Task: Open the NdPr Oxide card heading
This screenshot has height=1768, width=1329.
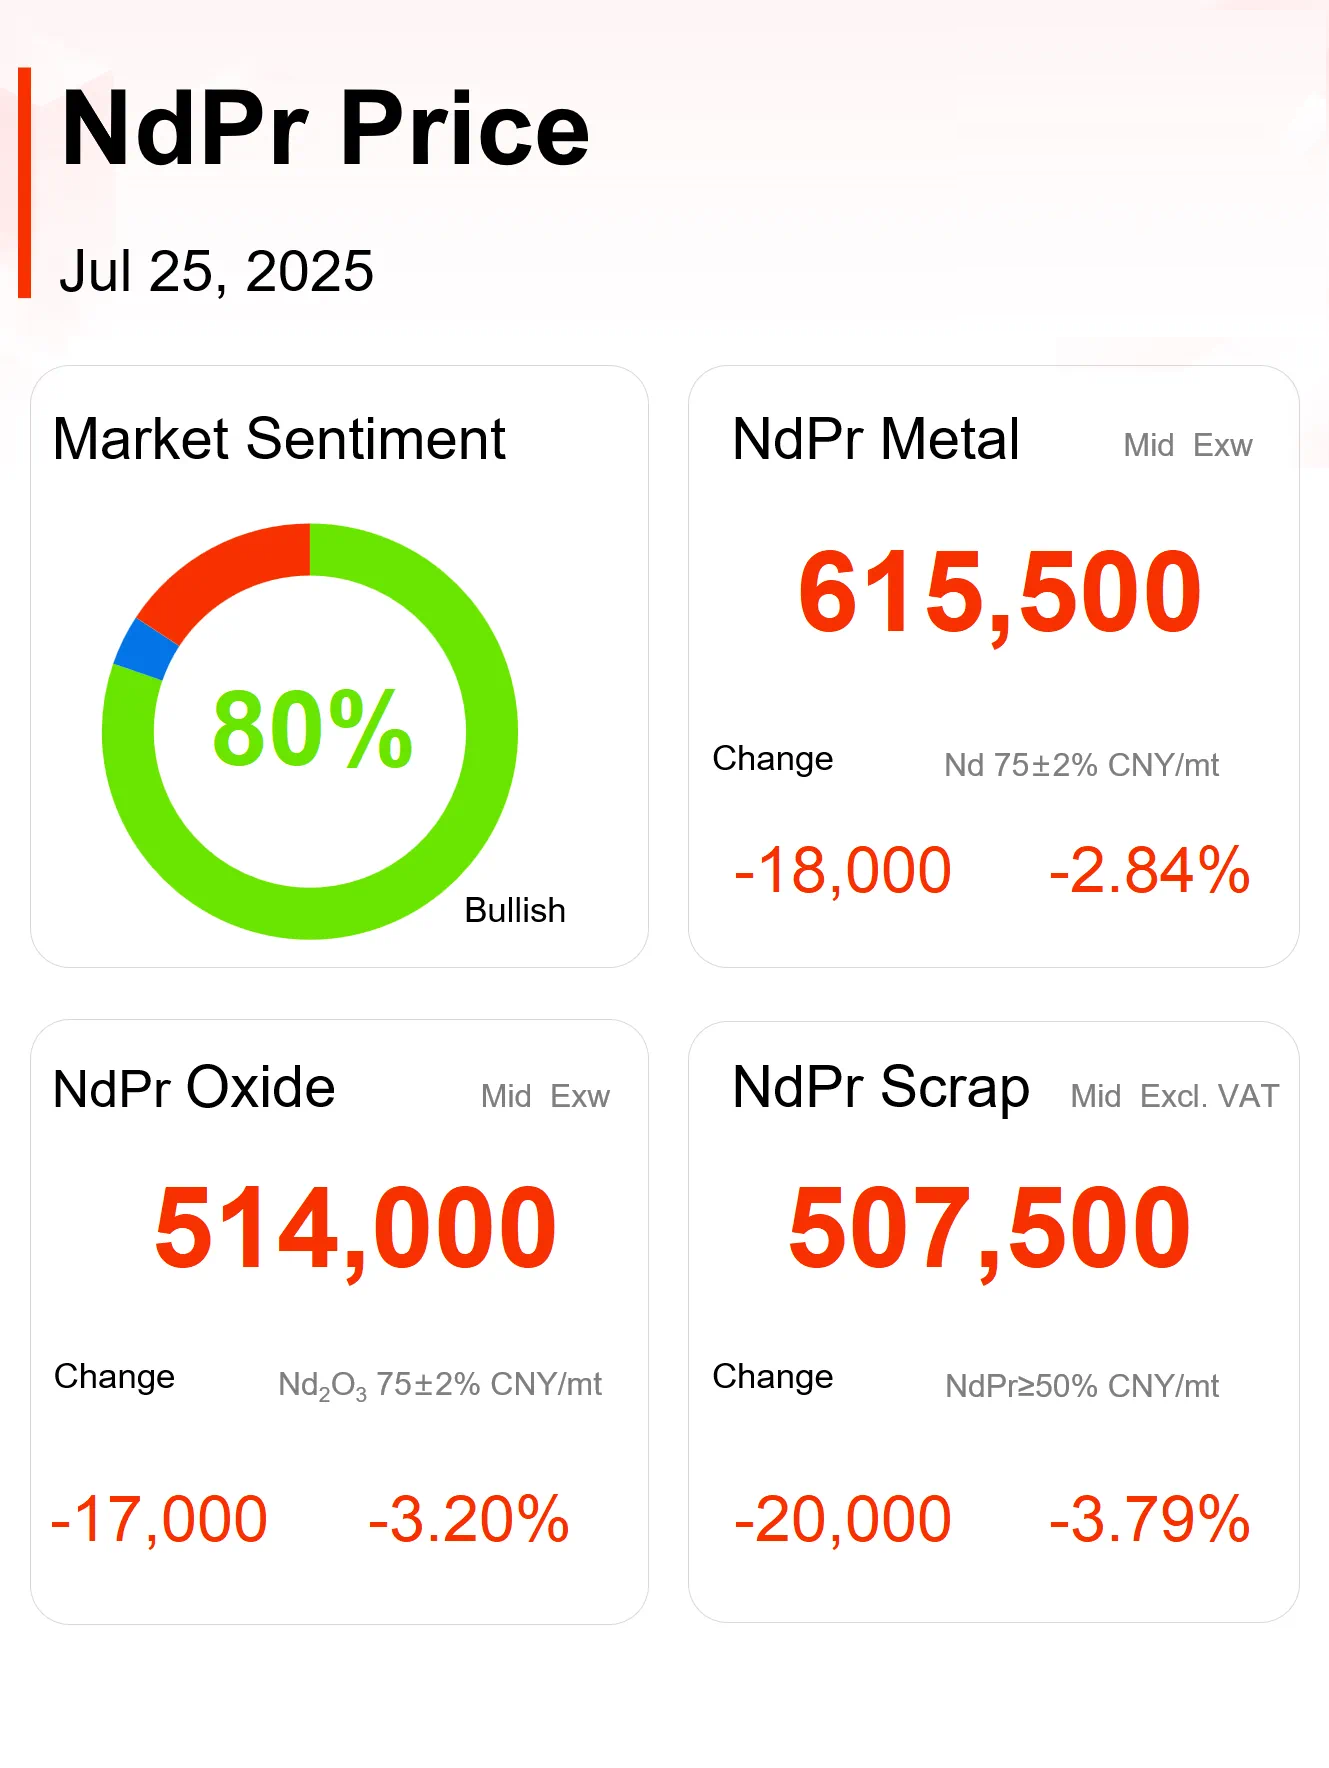Action: click(194, 1088)
